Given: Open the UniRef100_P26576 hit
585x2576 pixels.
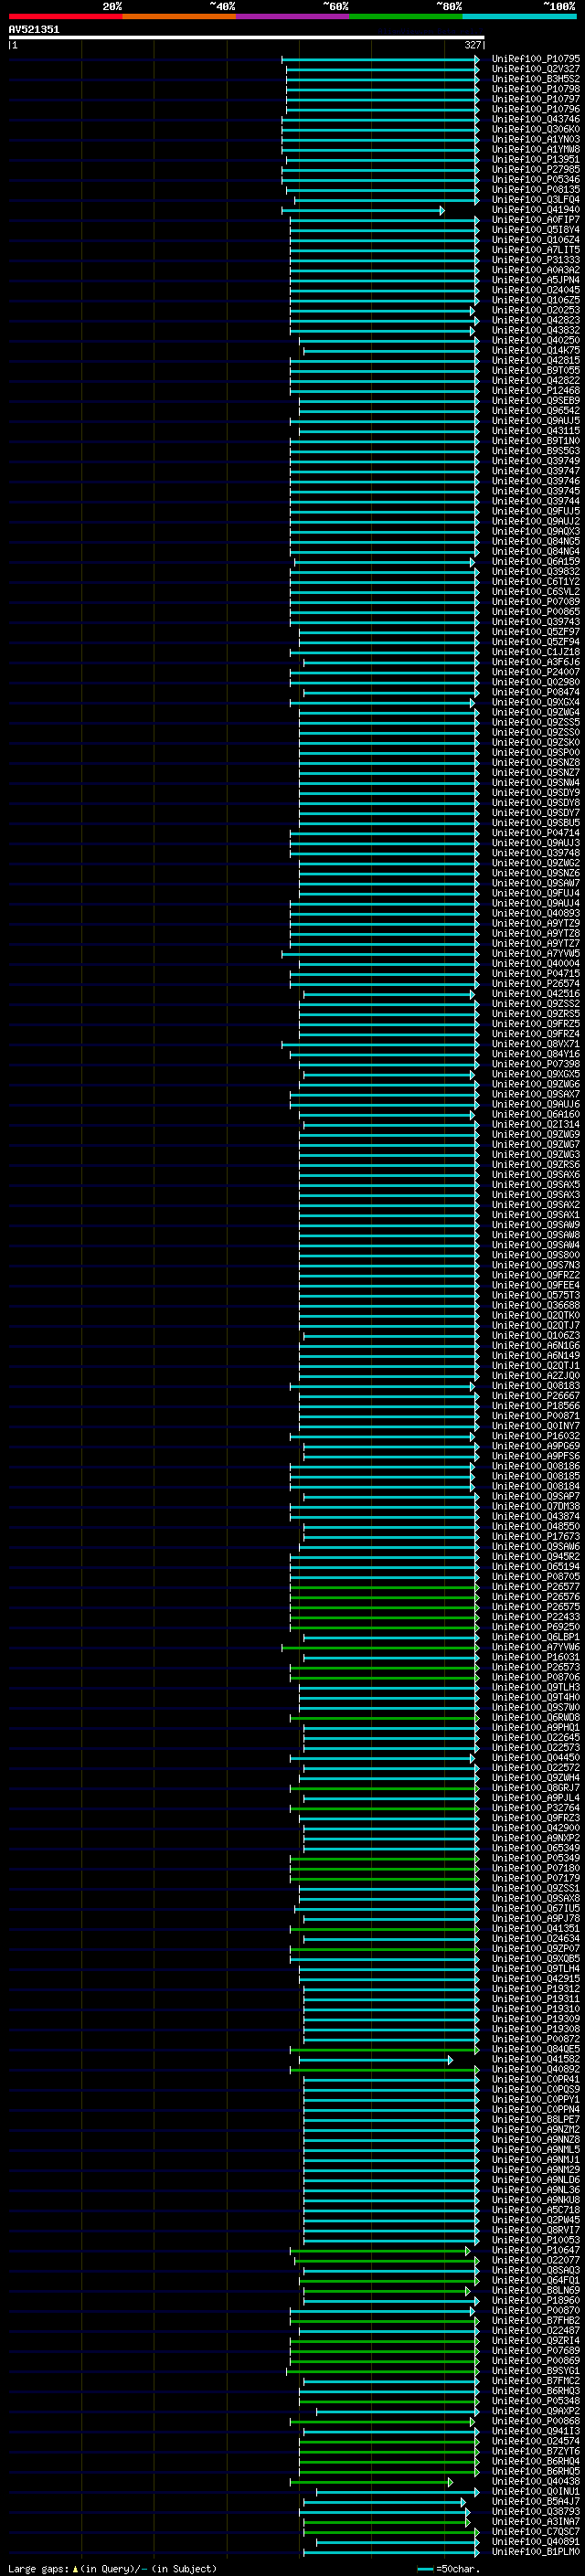Looking at the screenshot, I should pos(536,1597).
